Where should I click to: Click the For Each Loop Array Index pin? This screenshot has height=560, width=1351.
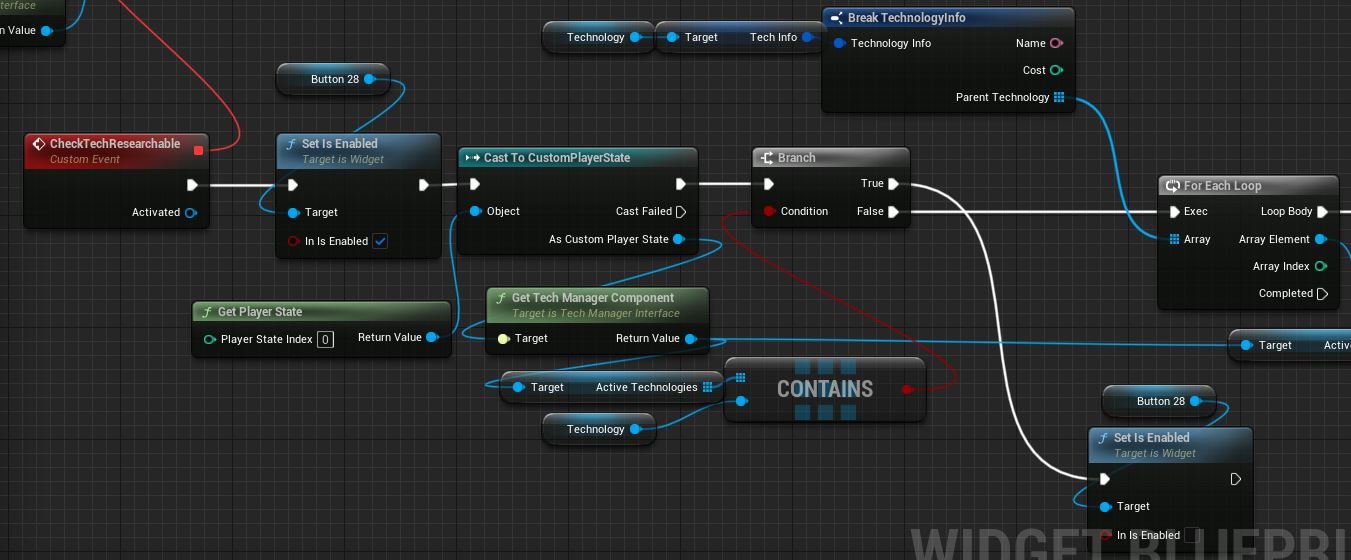(x=1321, y=266)
